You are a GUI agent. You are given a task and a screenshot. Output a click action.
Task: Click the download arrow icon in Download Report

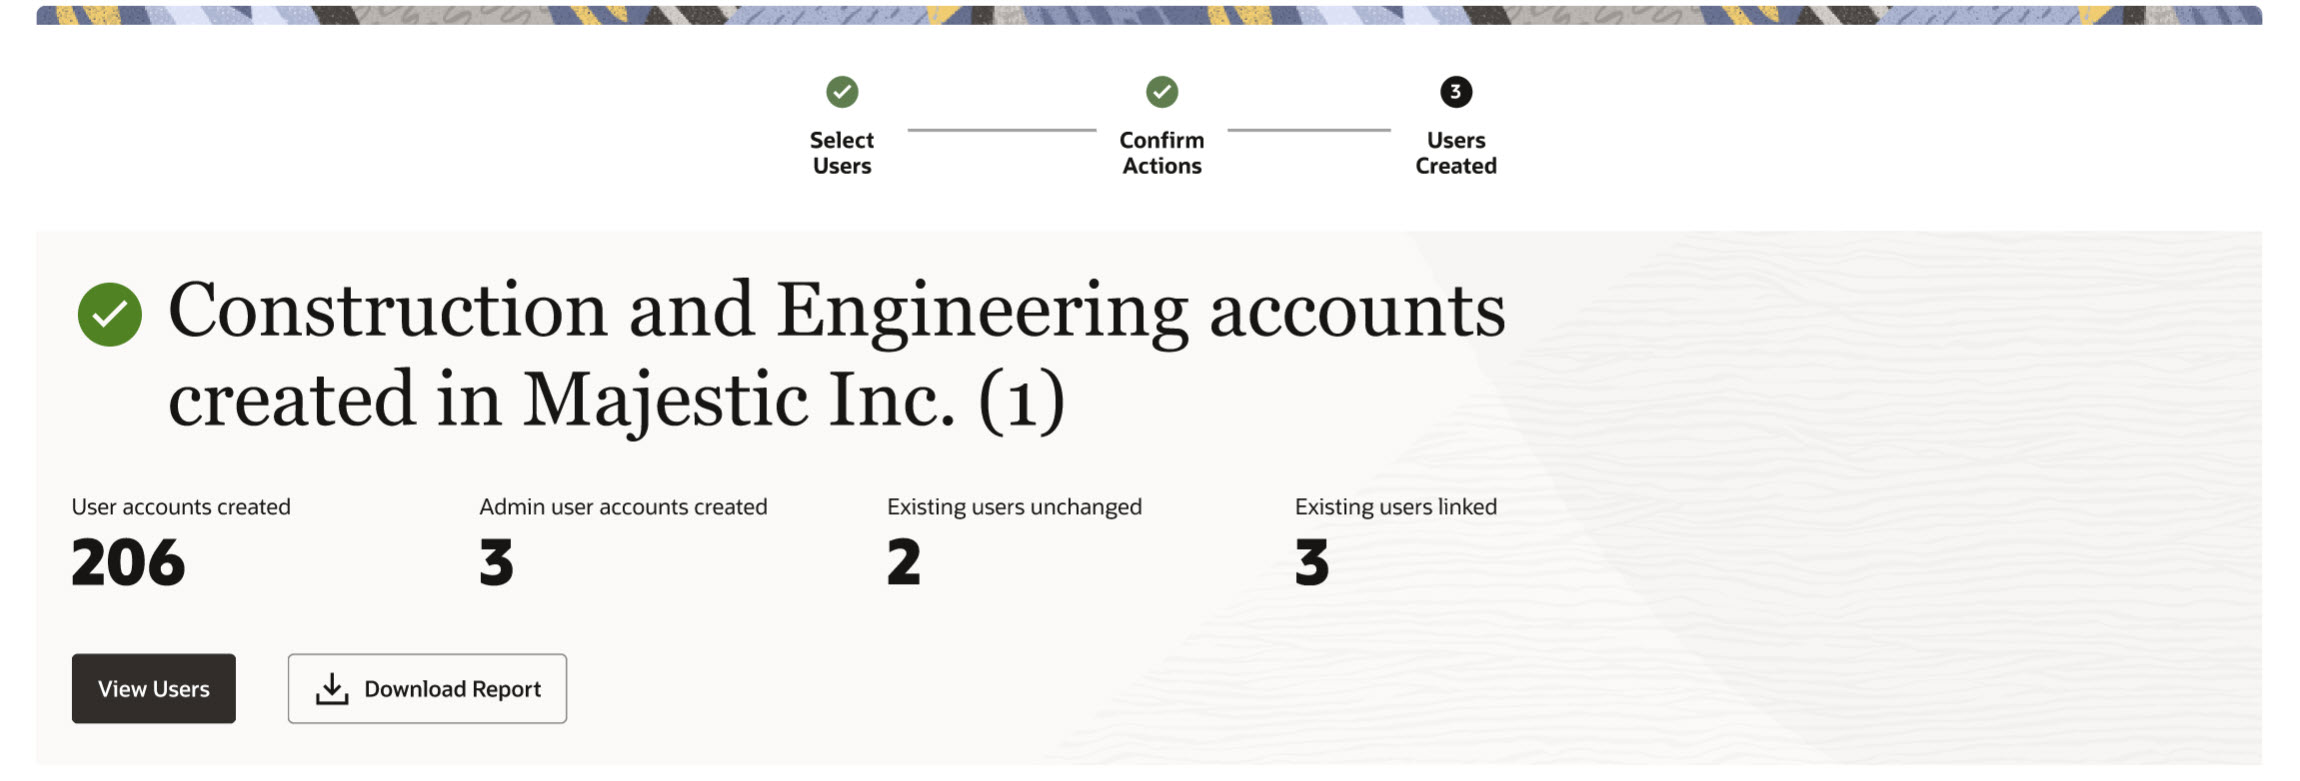pyautogui.click(x=332, y=688)
